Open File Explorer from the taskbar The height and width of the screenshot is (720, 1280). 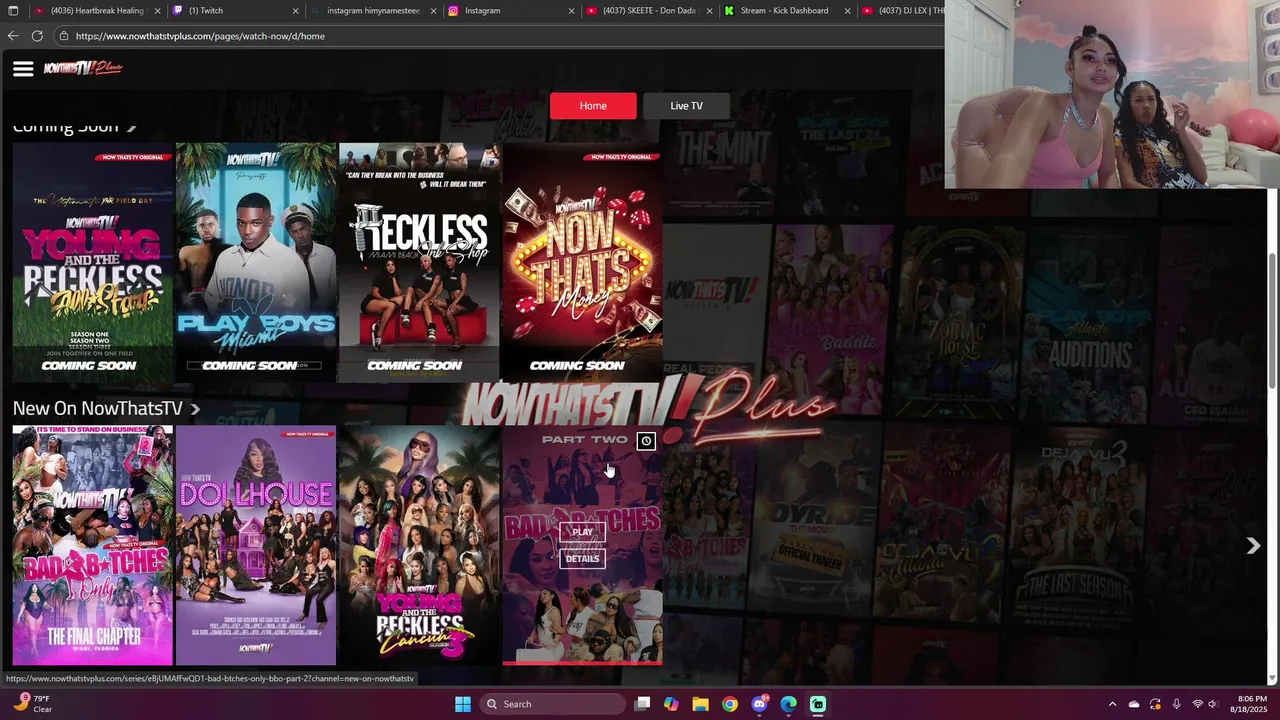[700, 704]
